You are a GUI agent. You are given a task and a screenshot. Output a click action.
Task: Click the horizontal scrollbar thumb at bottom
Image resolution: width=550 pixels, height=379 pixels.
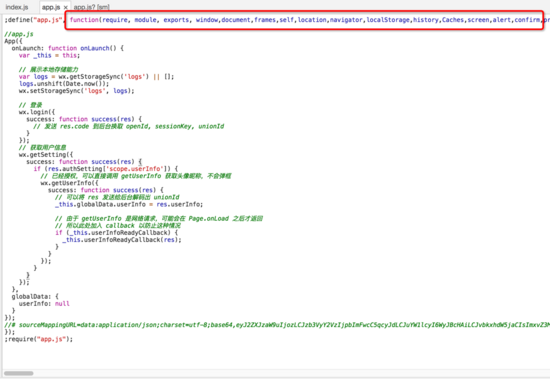pos(19,373)
